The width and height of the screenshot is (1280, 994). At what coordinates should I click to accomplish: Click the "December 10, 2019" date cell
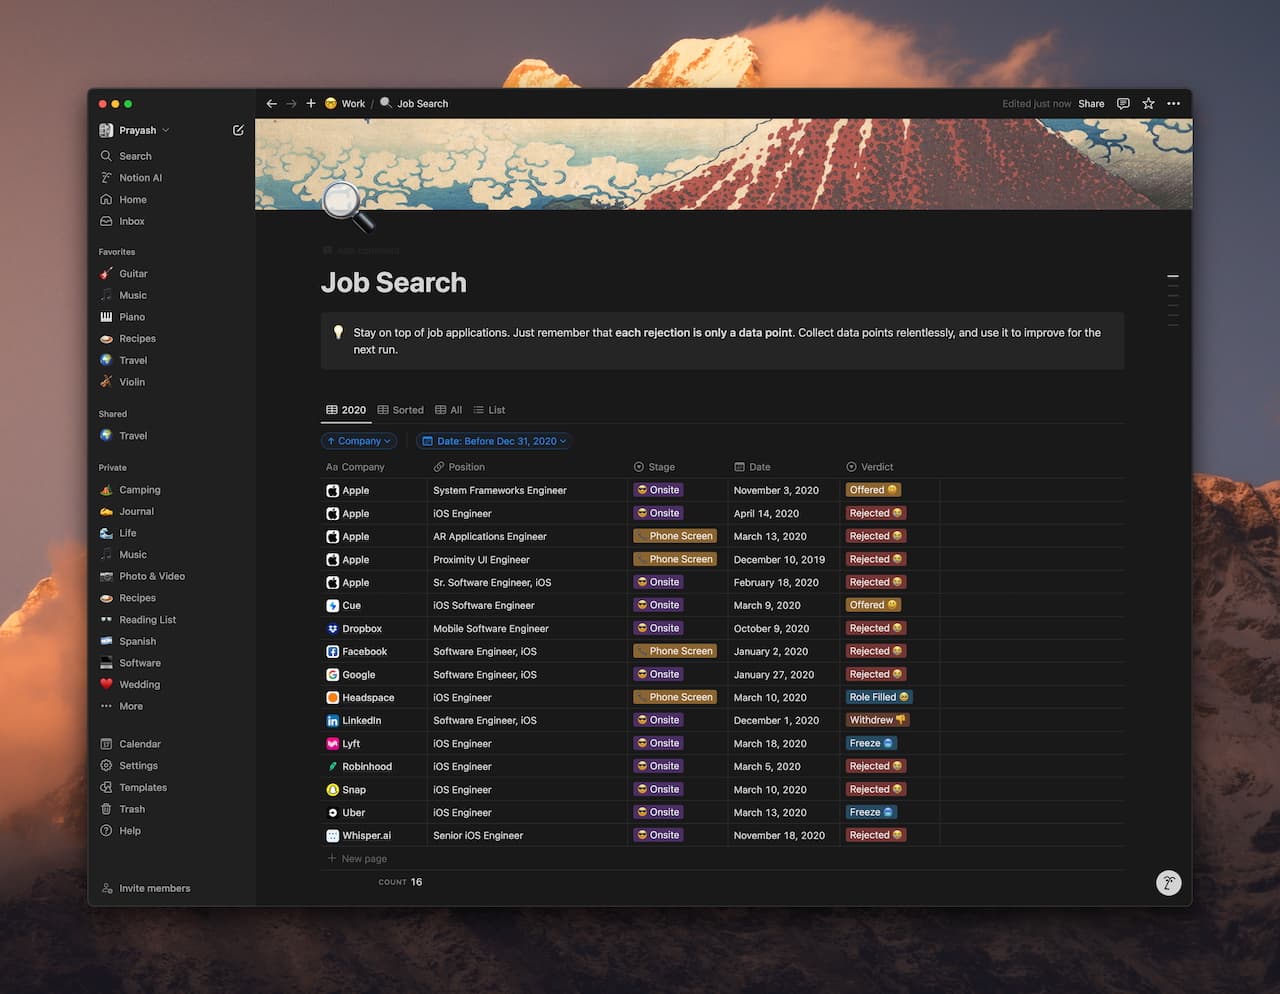(779, 560)
